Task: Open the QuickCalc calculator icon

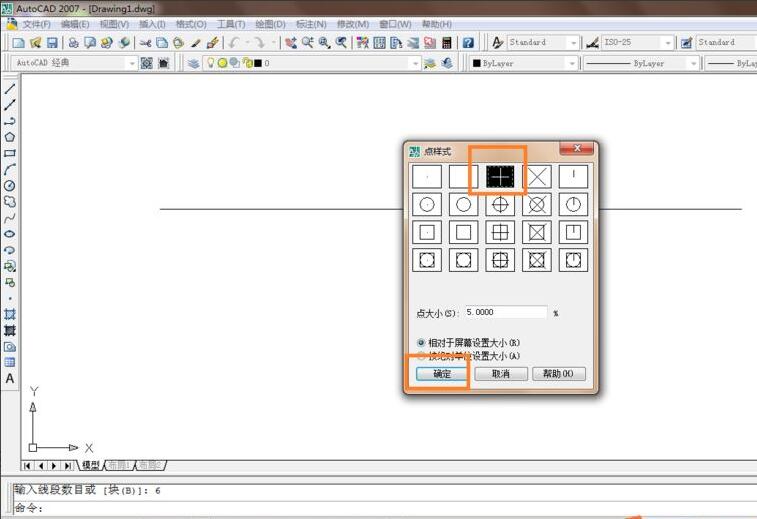Action: tap(447, 43)
